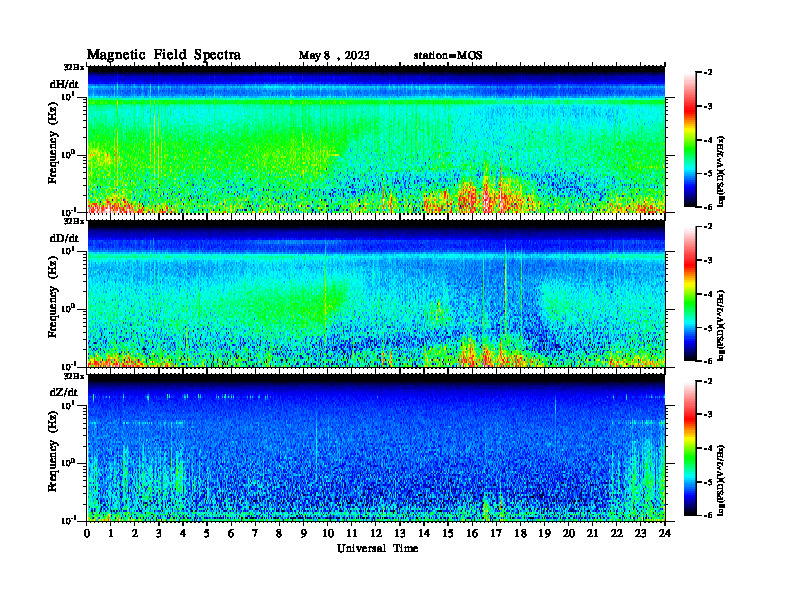
Task: Click the "-3" tick on dH/dt color scale
Action: click(707, 106)
